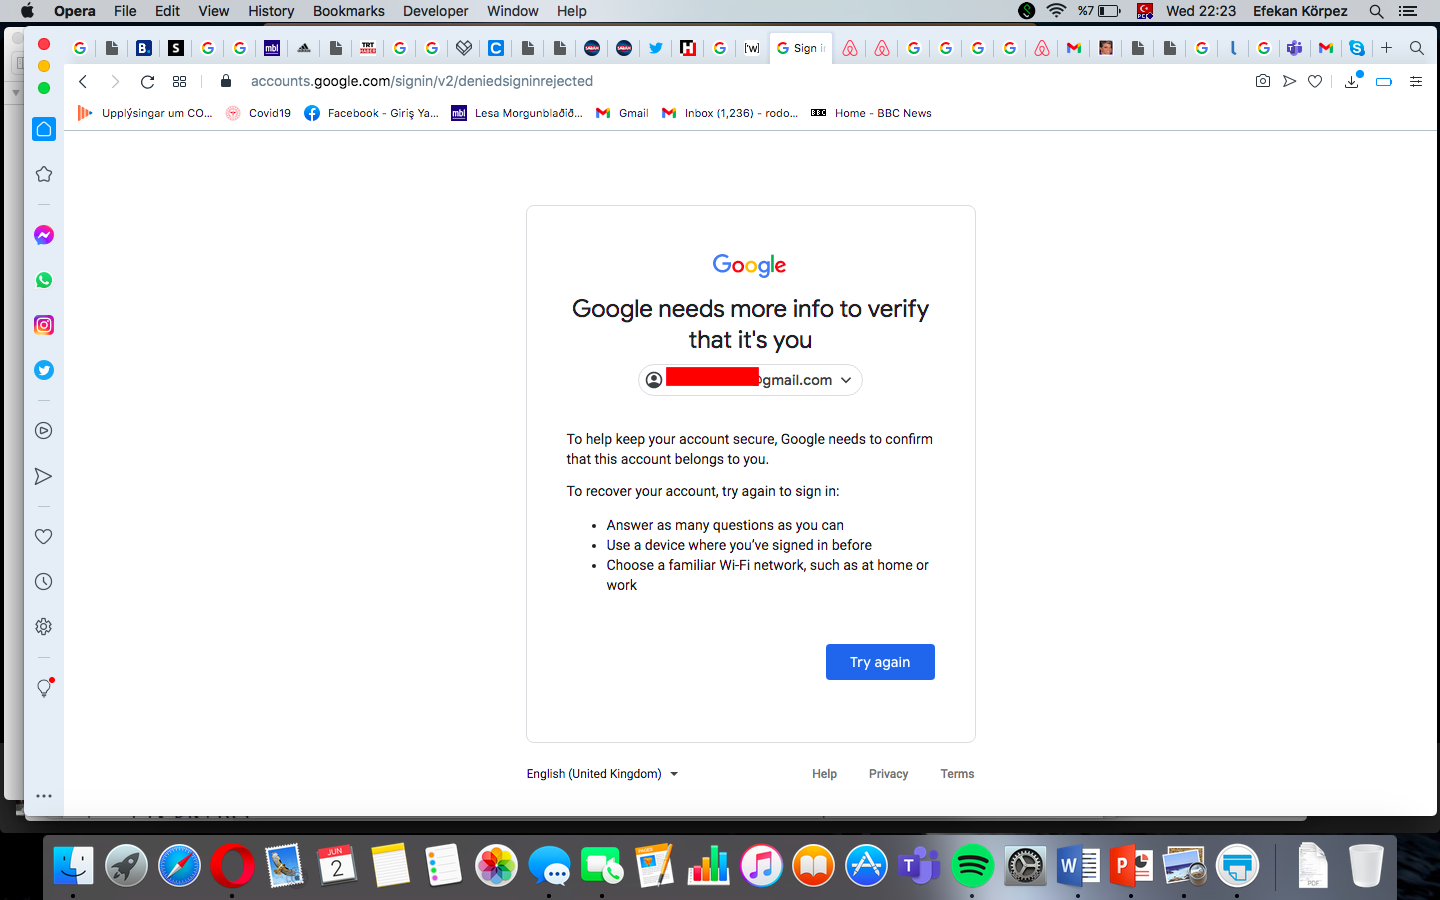The height and width of the screenshot is (900, 1440).
Task: Click the Try again button
Action: coord(880,662)
